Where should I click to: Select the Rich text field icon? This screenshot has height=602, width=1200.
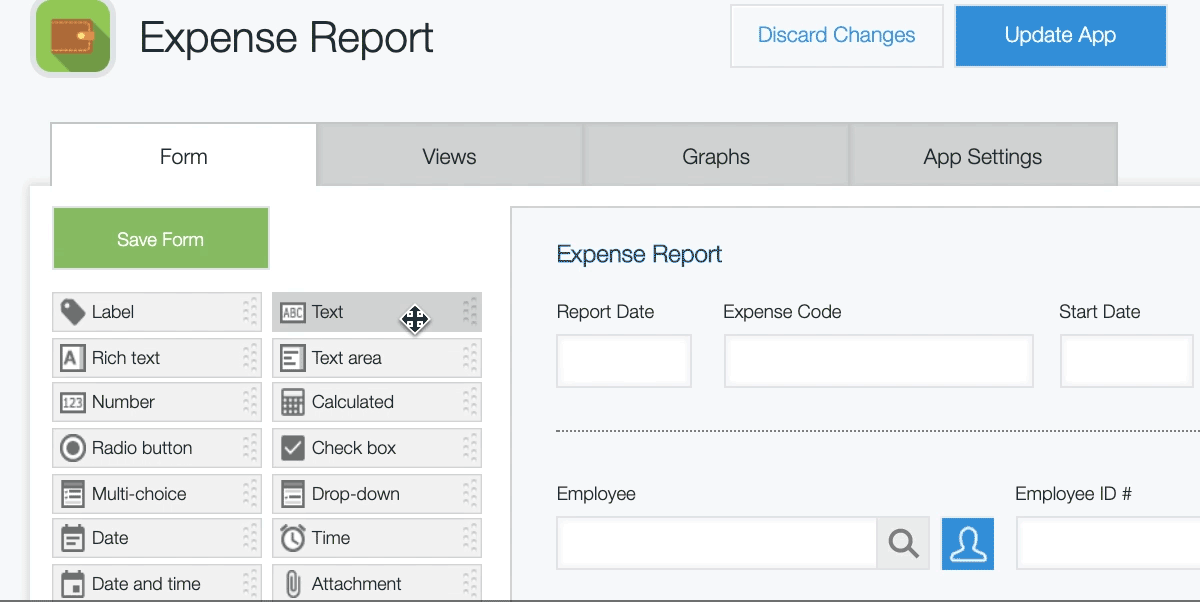pyautogui.click(x=73, y=358)
